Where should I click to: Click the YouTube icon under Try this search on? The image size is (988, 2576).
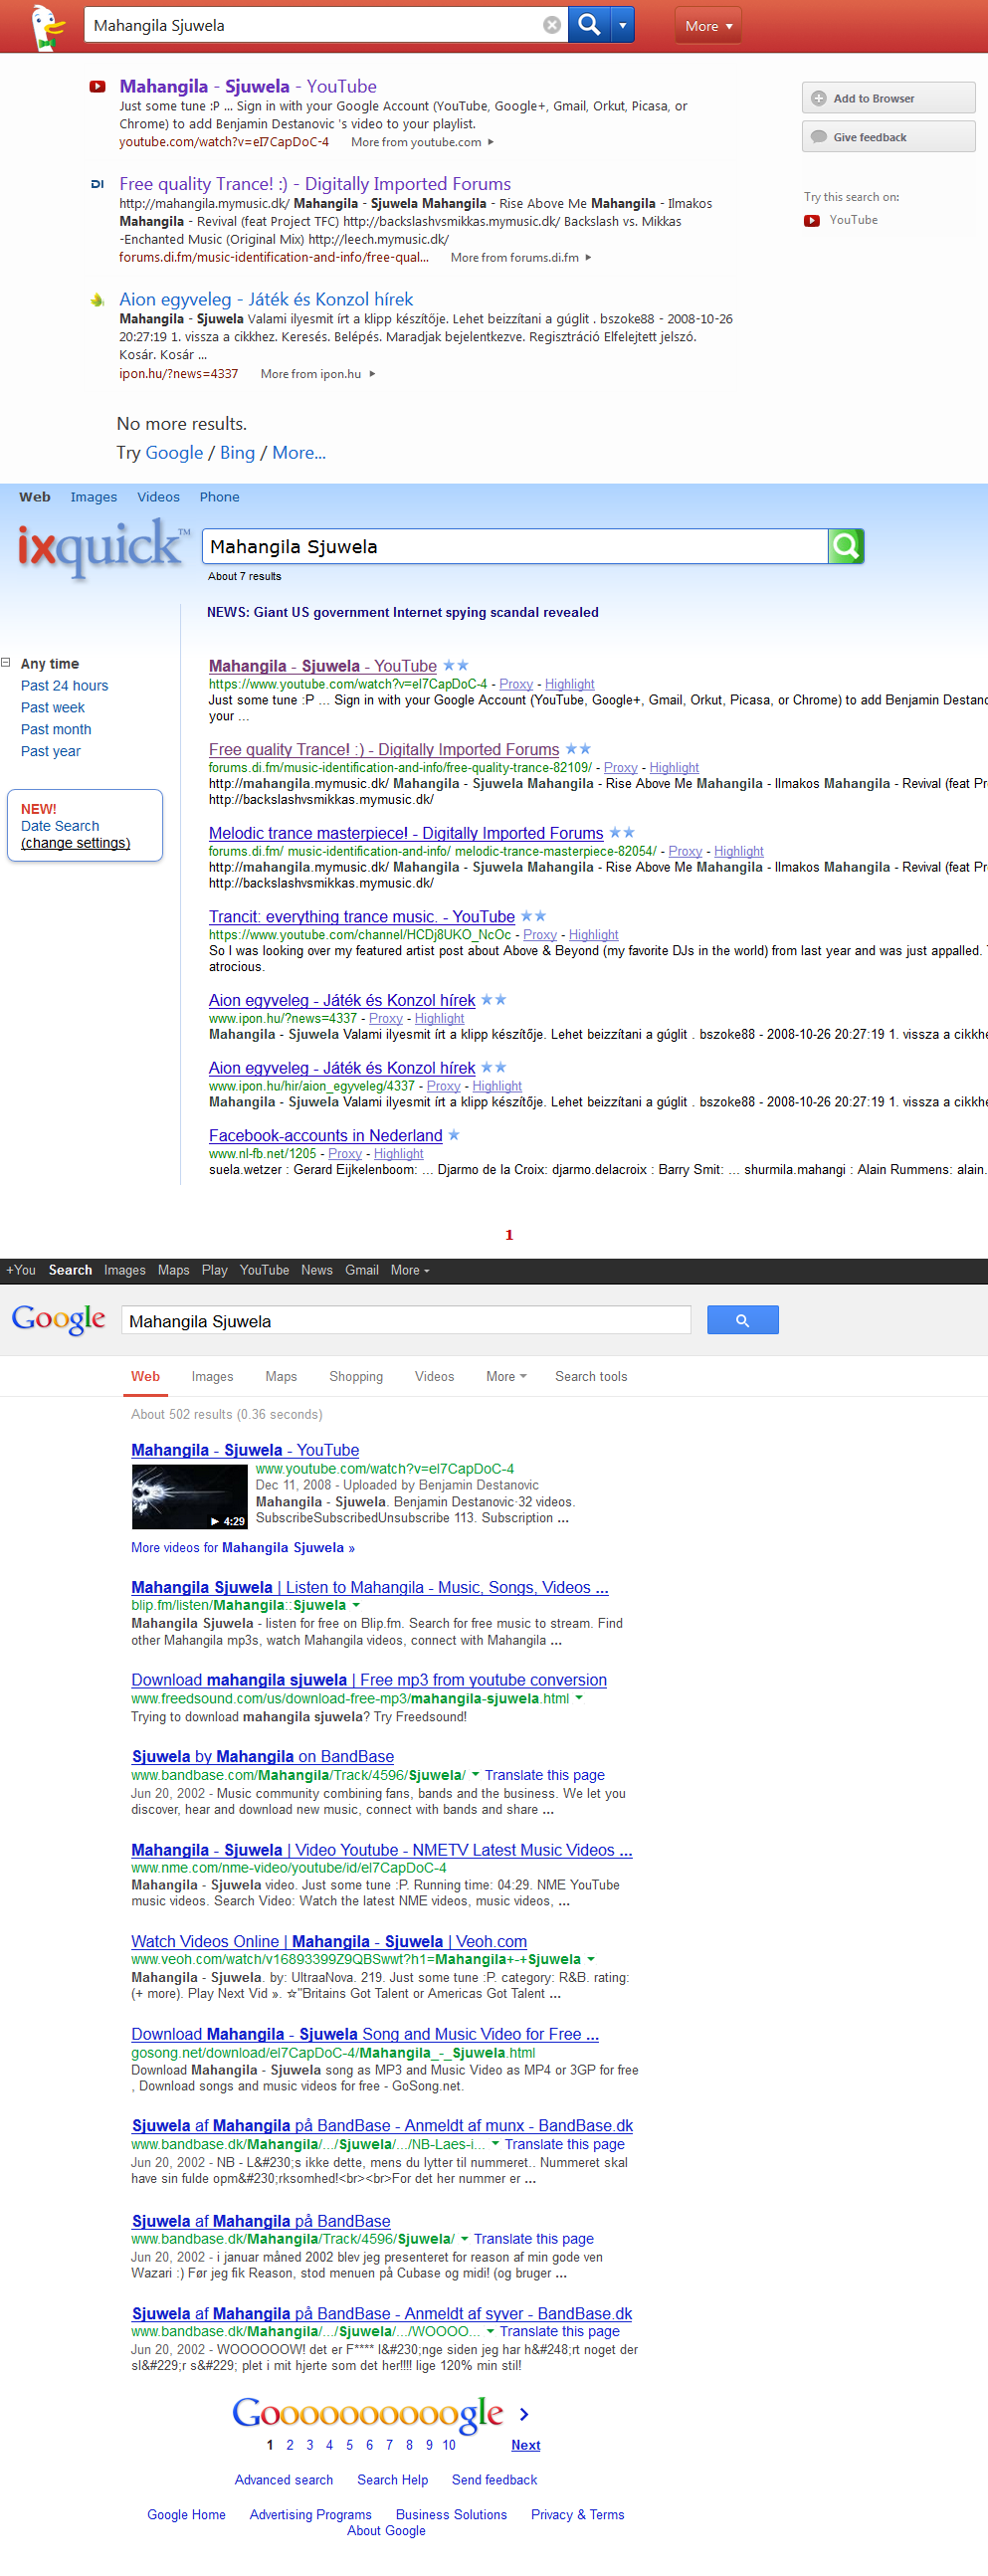[x=812, y=220]
